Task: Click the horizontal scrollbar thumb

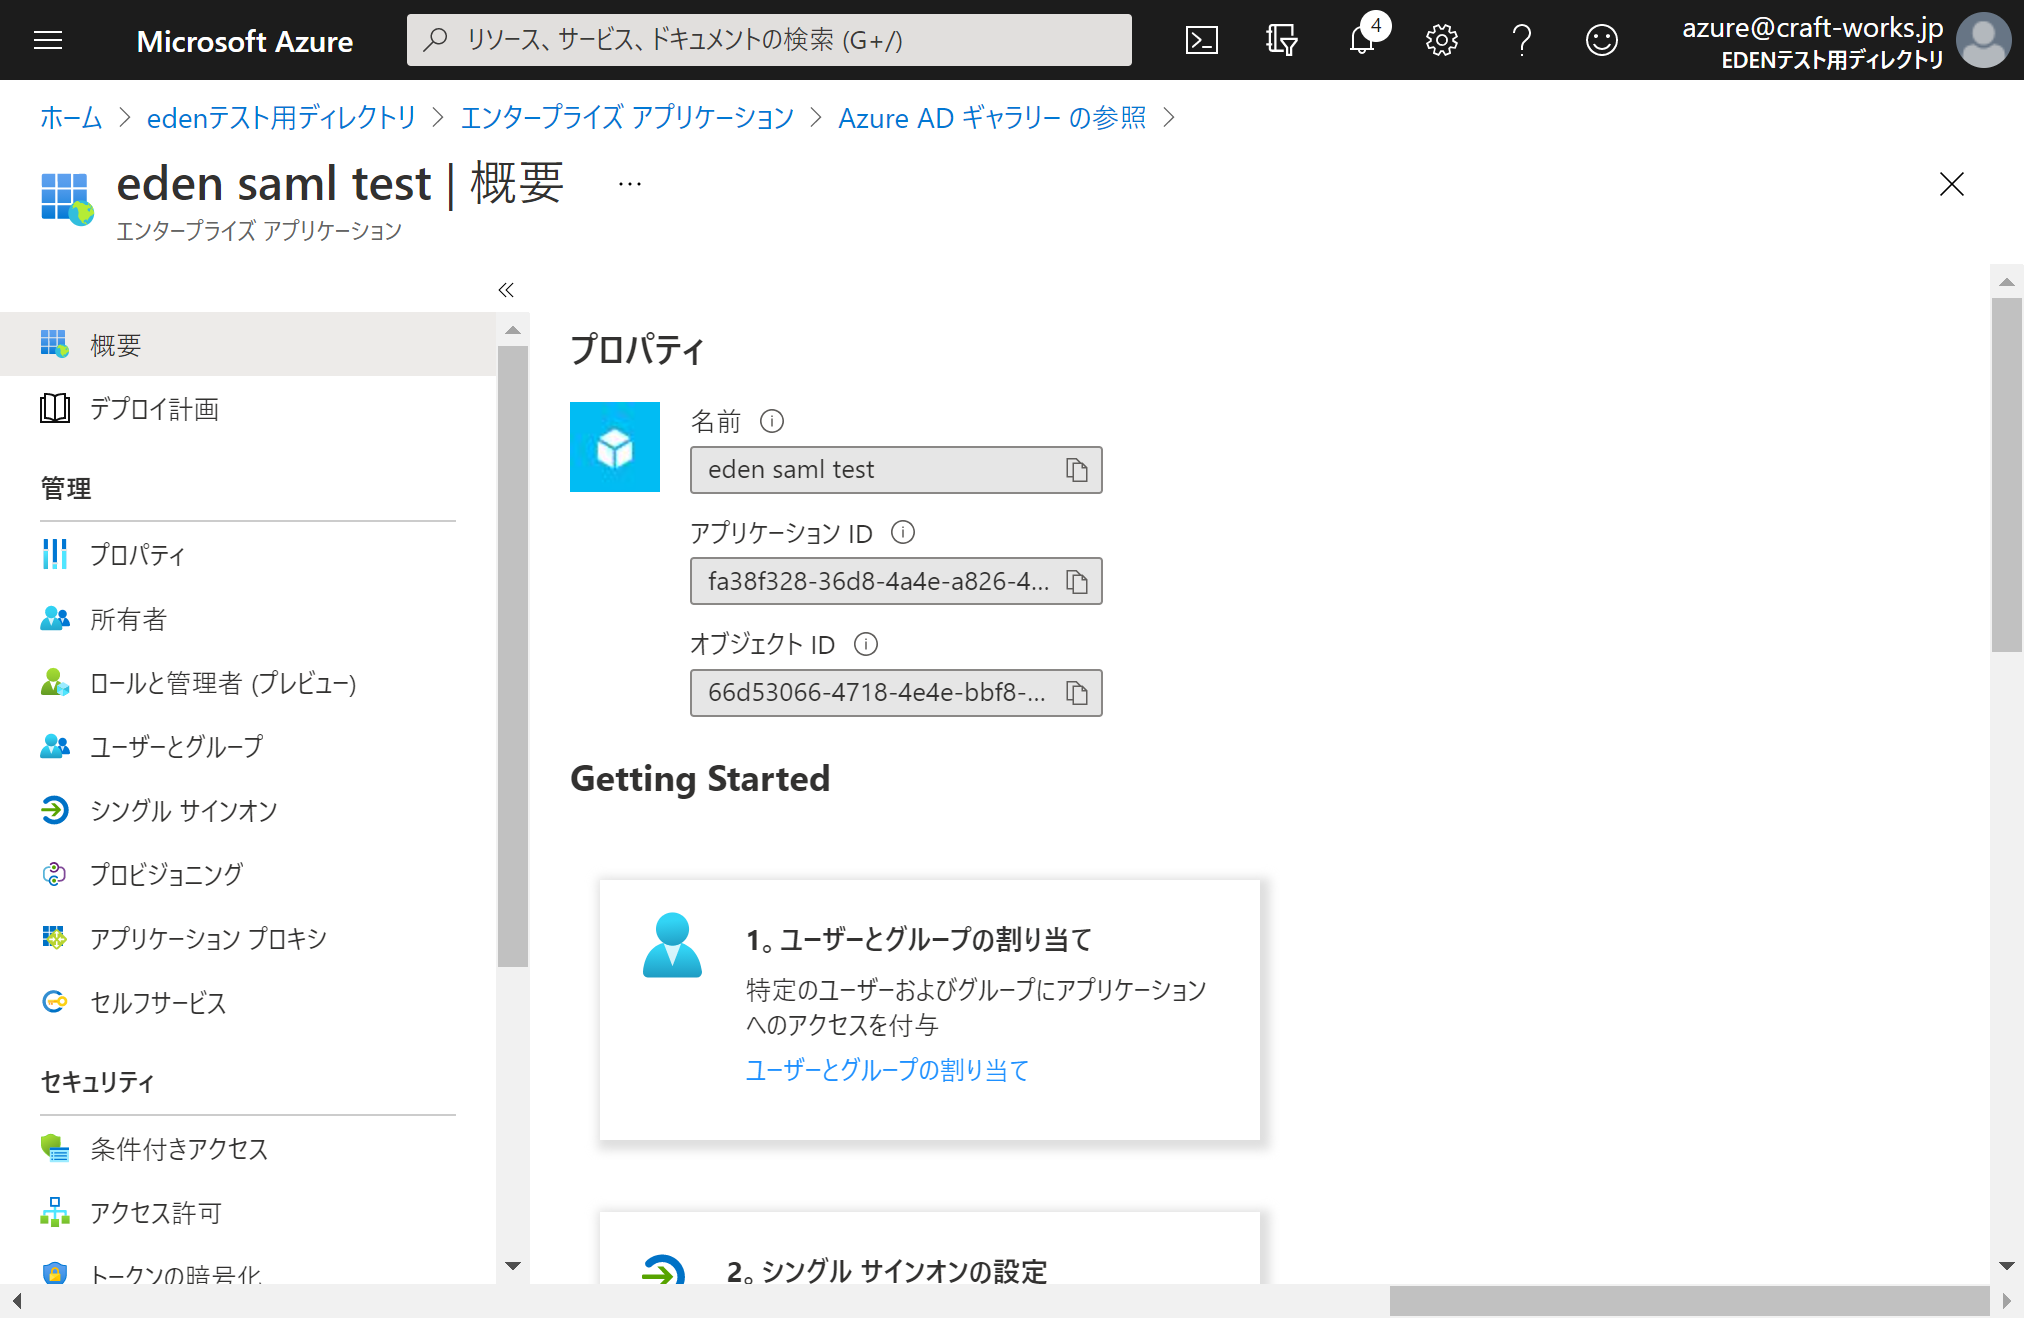Action: tap(1689, 1301)
